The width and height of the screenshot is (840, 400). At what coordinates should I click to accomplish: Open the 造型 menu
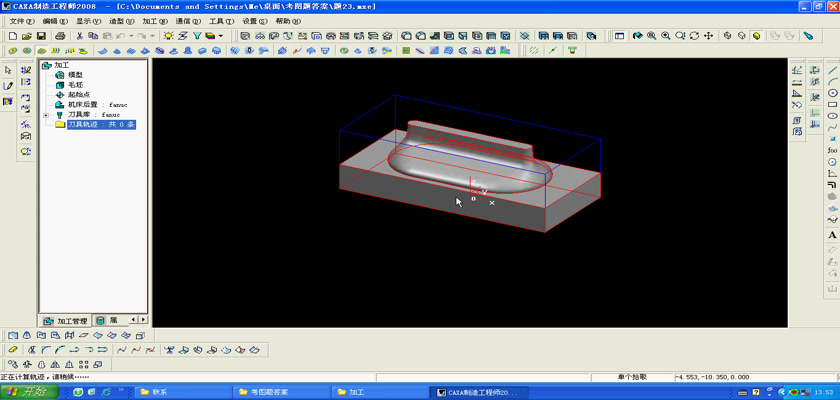point(122,21)
